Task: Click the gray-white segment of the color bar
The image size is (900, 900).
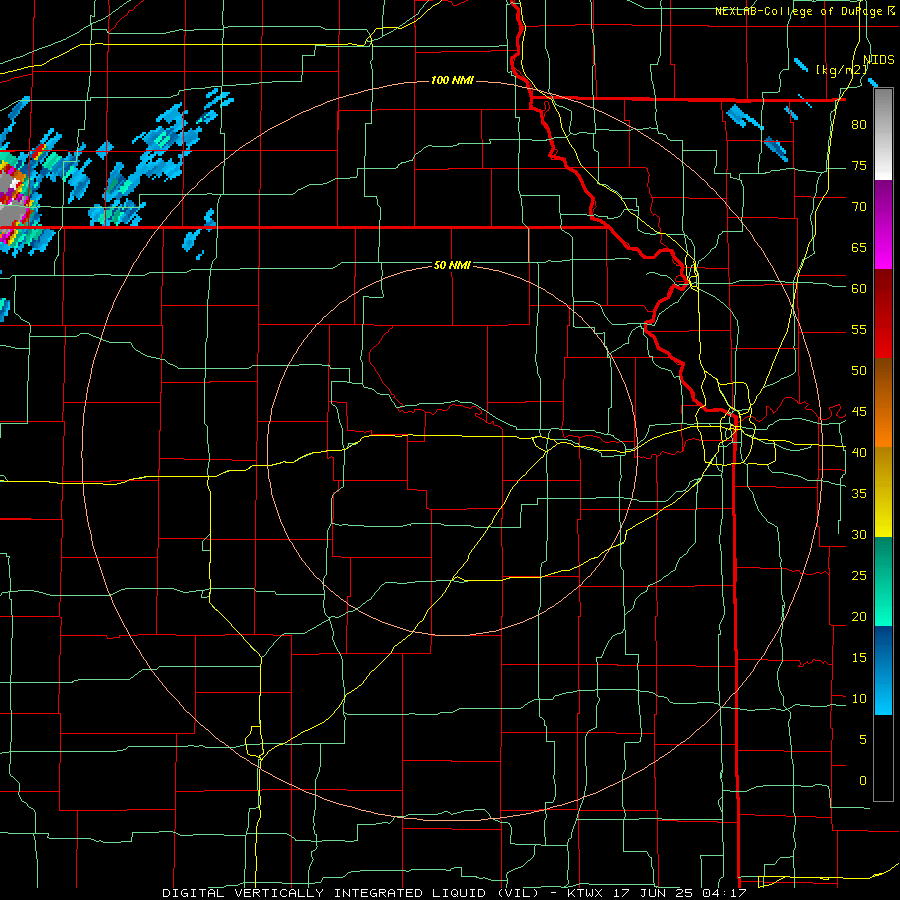Action: click(x=883, y=135)
